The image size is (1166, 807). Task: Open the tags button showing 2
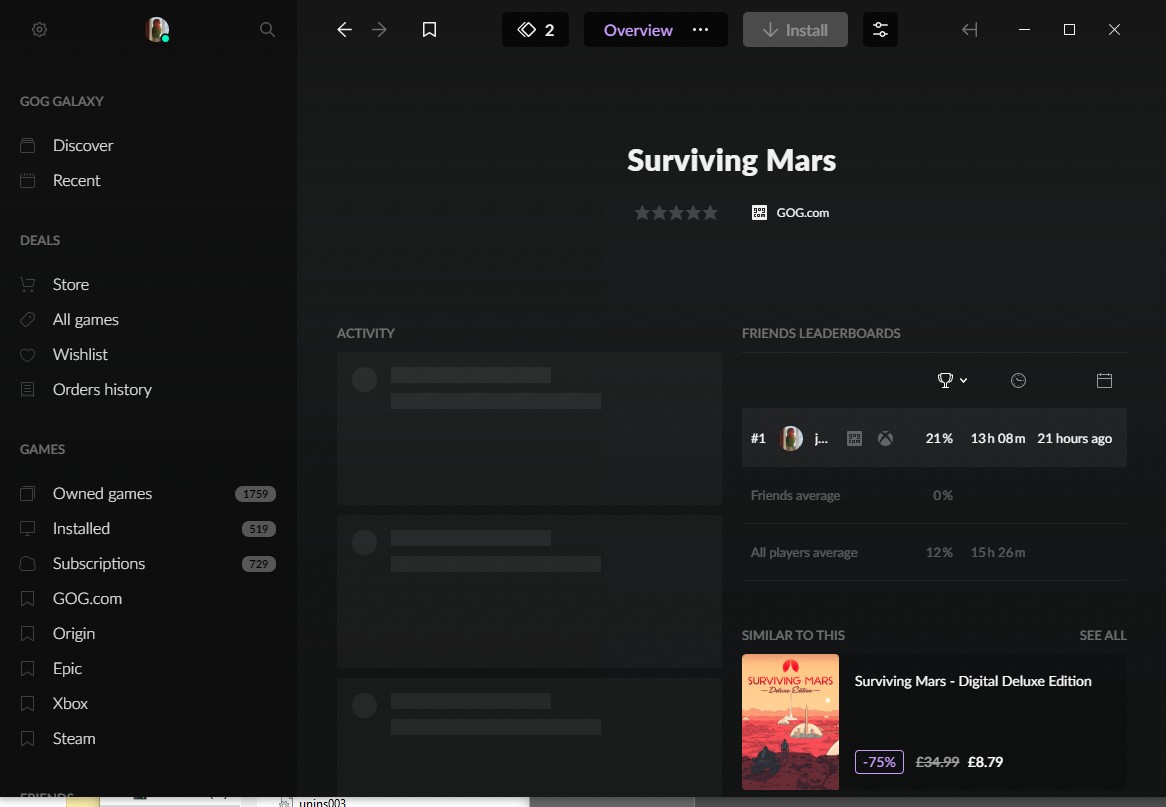535,30
